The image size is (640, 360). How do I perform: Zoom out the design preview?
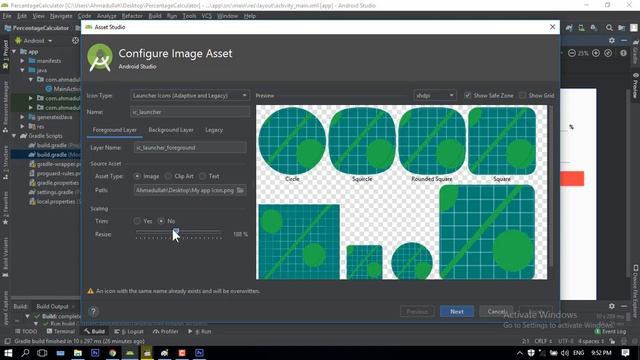[x=572, y=53]
